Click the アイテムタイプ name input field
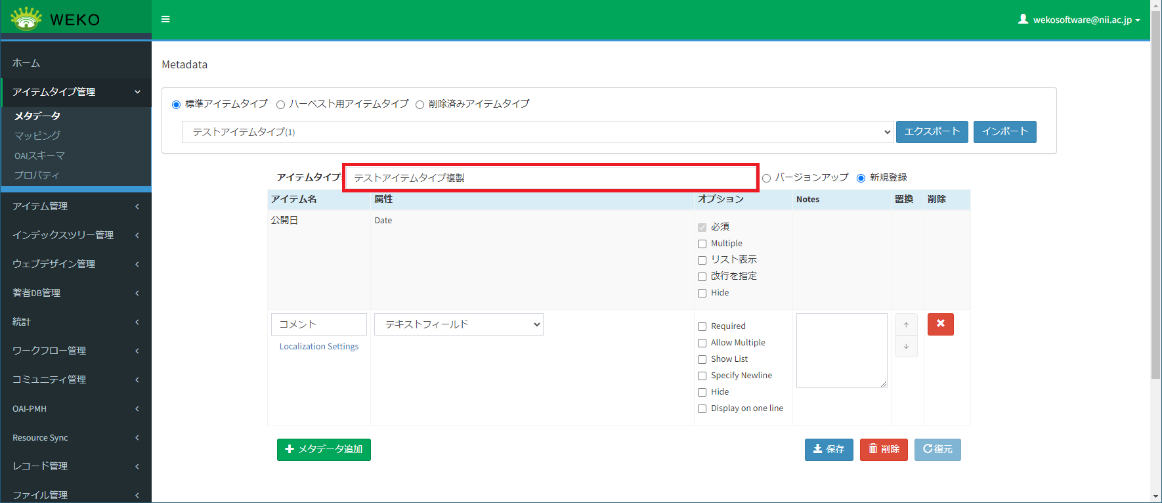1162x503 pixels. (549, 178)
